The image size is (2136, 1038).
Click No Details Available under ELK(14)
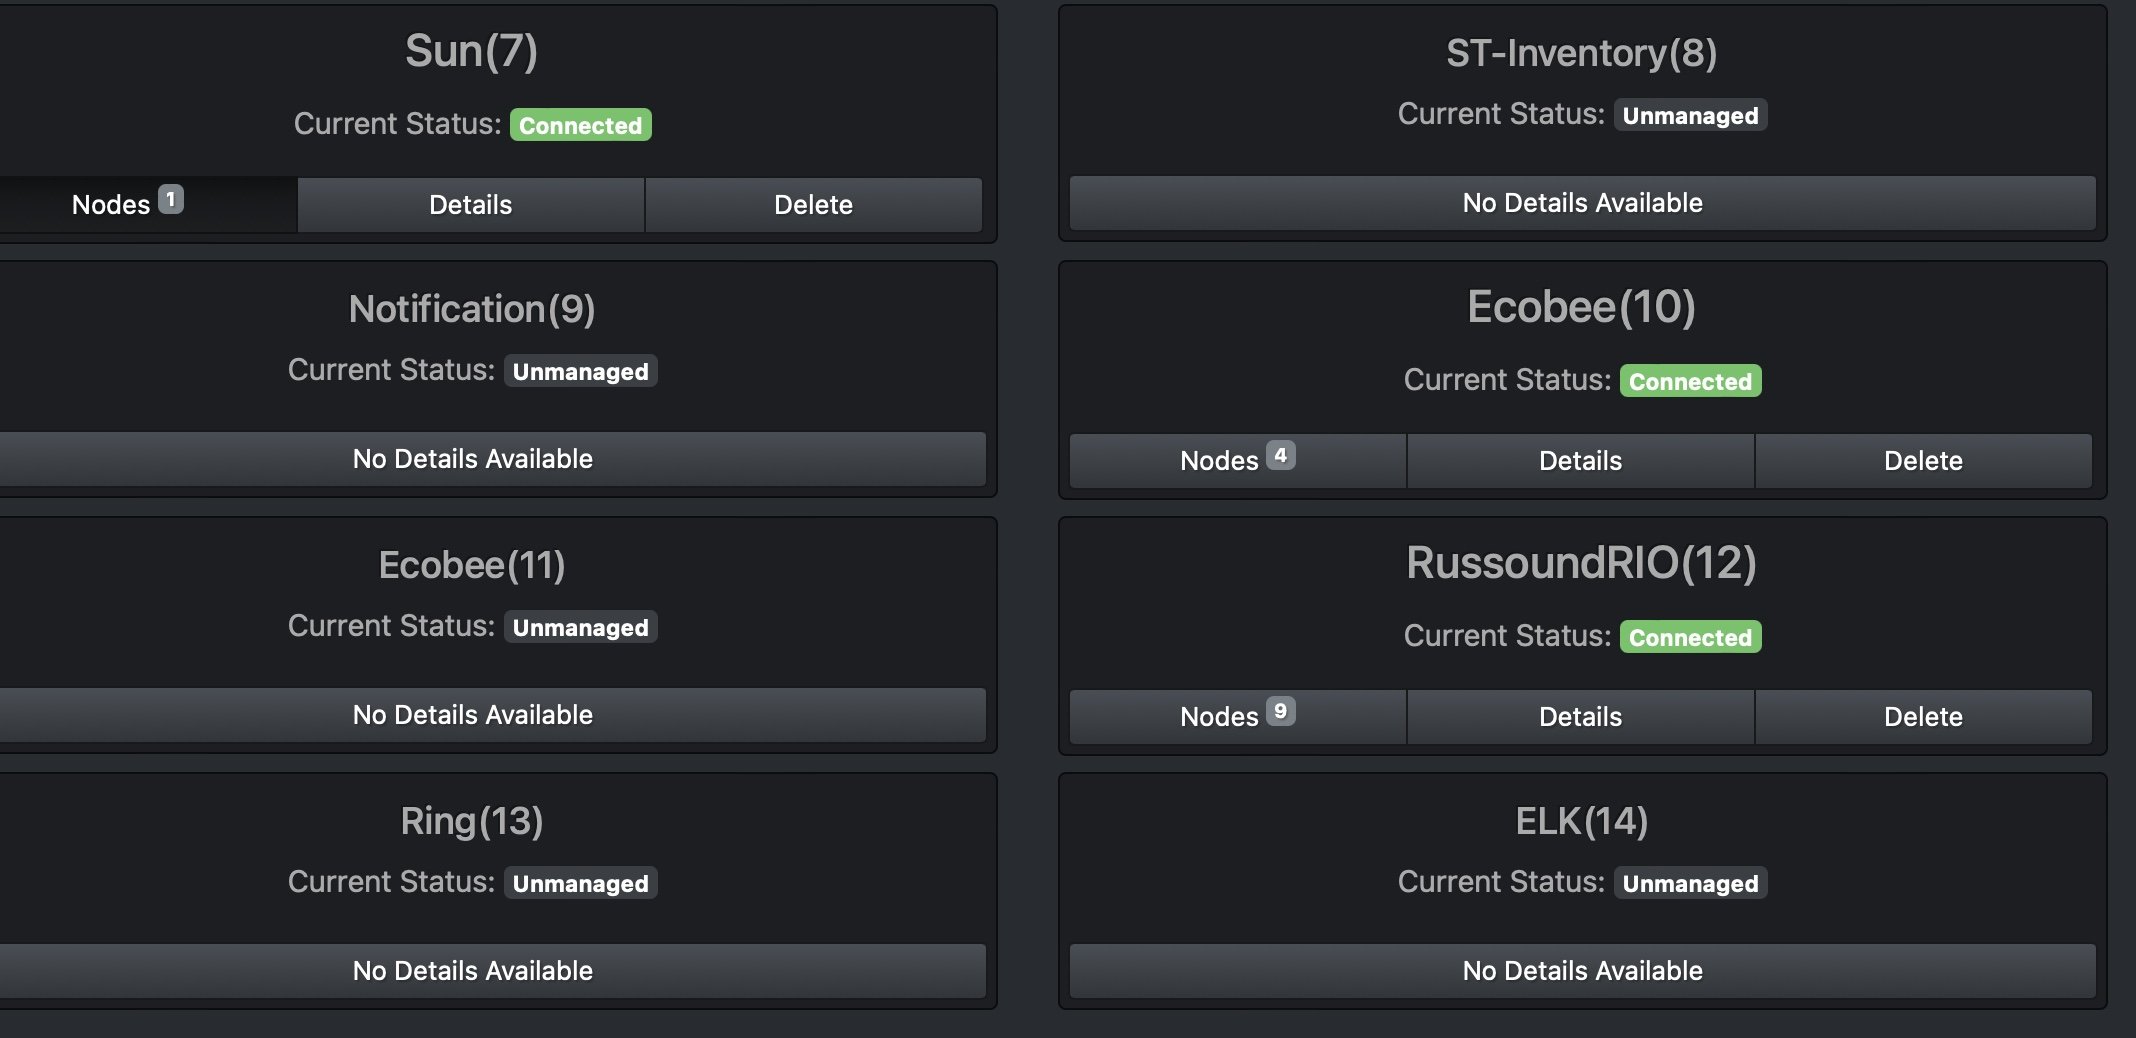[1582, 971]
